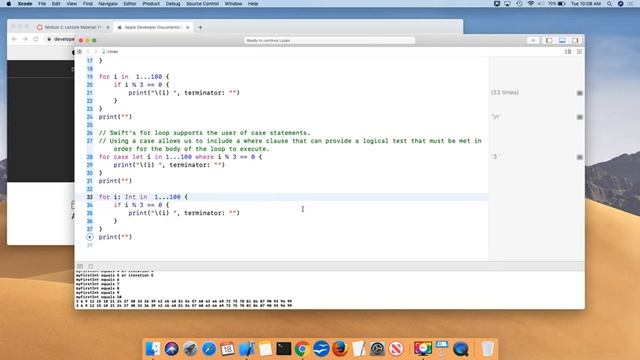Toggle the Inspectors panel in Xcode toolbar

tap(575, 40)
